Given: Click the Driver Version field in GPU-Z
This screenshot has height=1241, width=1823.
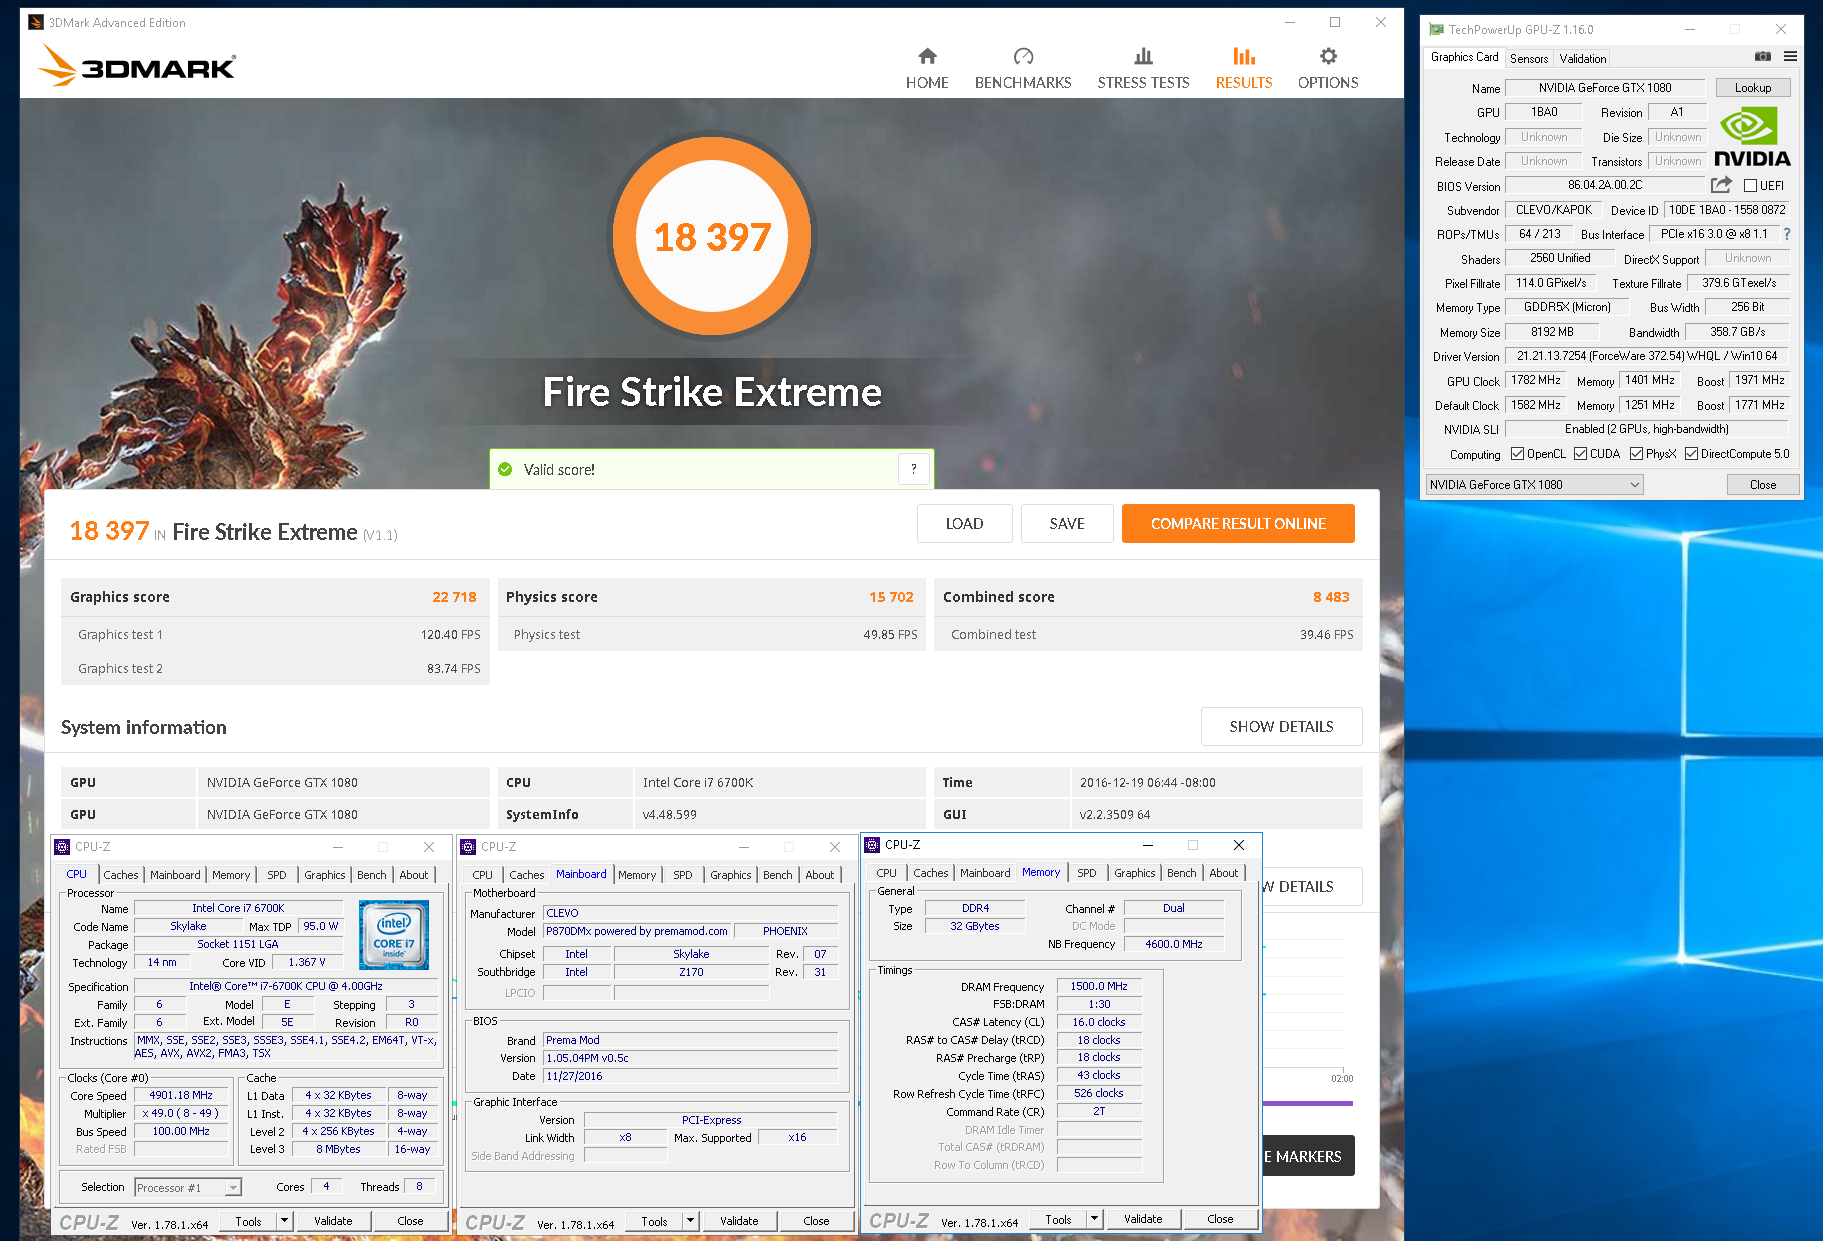Looking at the screenshot, I should tap(1647, 356).
